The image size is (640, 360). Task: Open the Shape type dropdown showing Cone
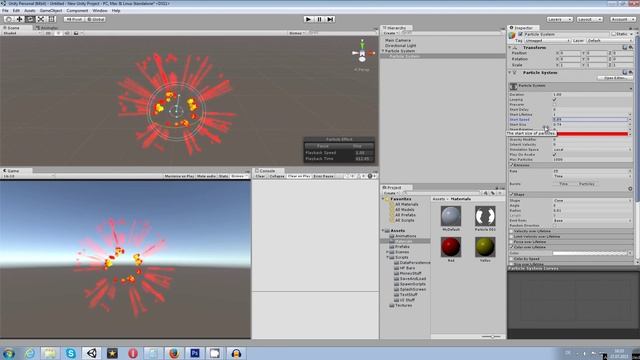592,200
